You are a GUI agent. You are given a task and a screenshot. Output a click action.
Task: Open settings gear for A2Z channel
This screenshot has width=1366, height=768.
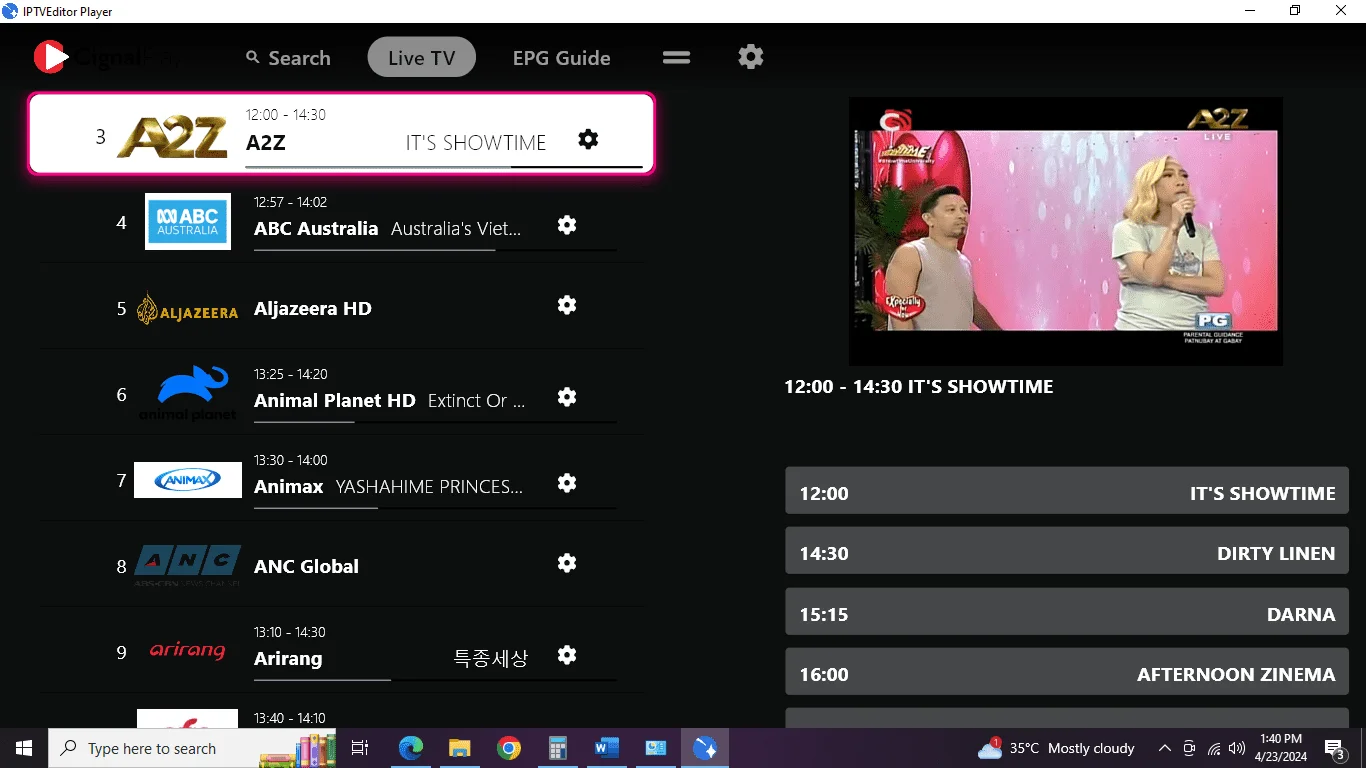click(588, 139)
